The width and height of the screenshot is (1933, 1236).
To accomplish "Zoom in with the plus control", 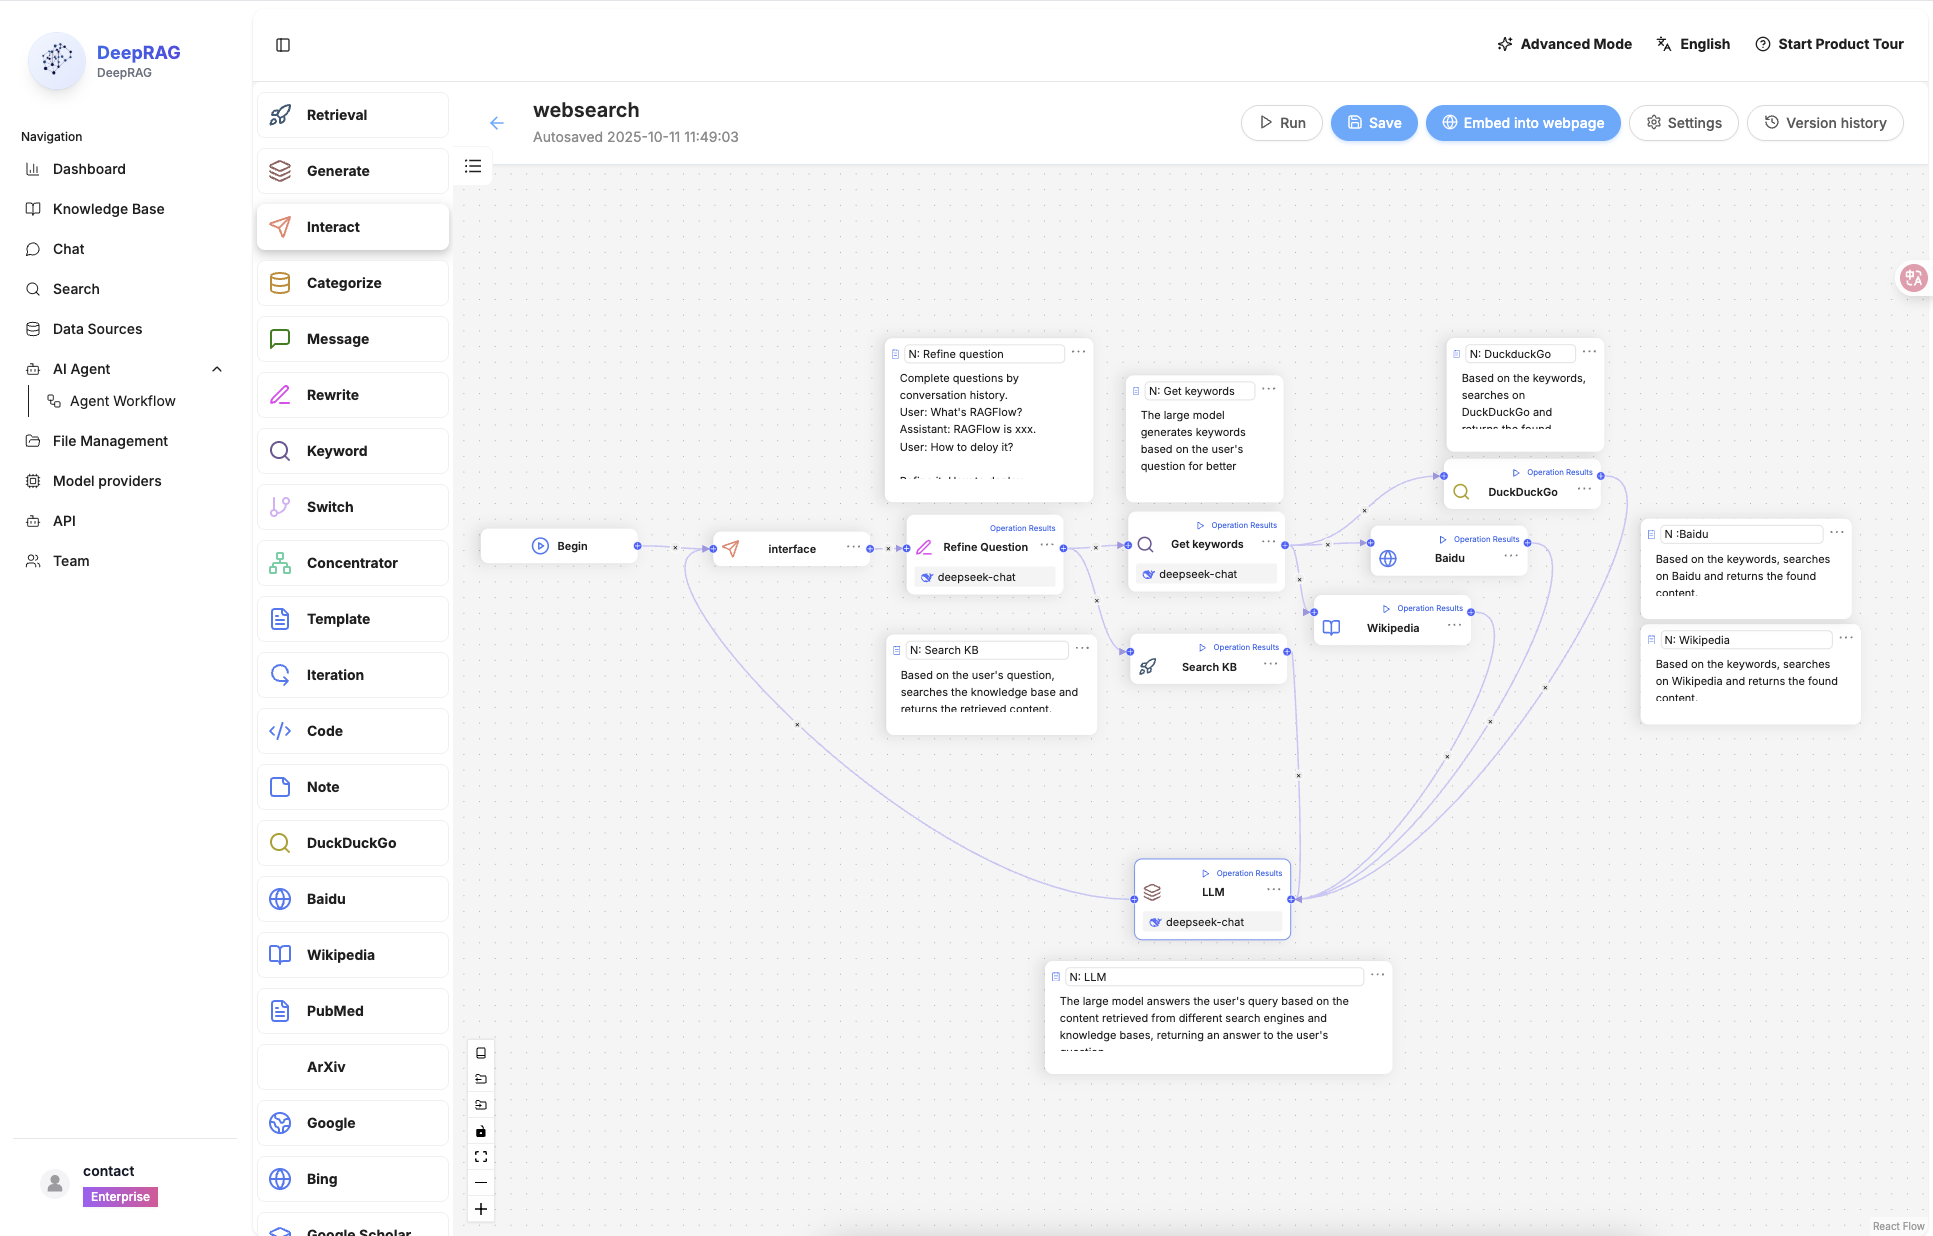I will pos(481,1209).
